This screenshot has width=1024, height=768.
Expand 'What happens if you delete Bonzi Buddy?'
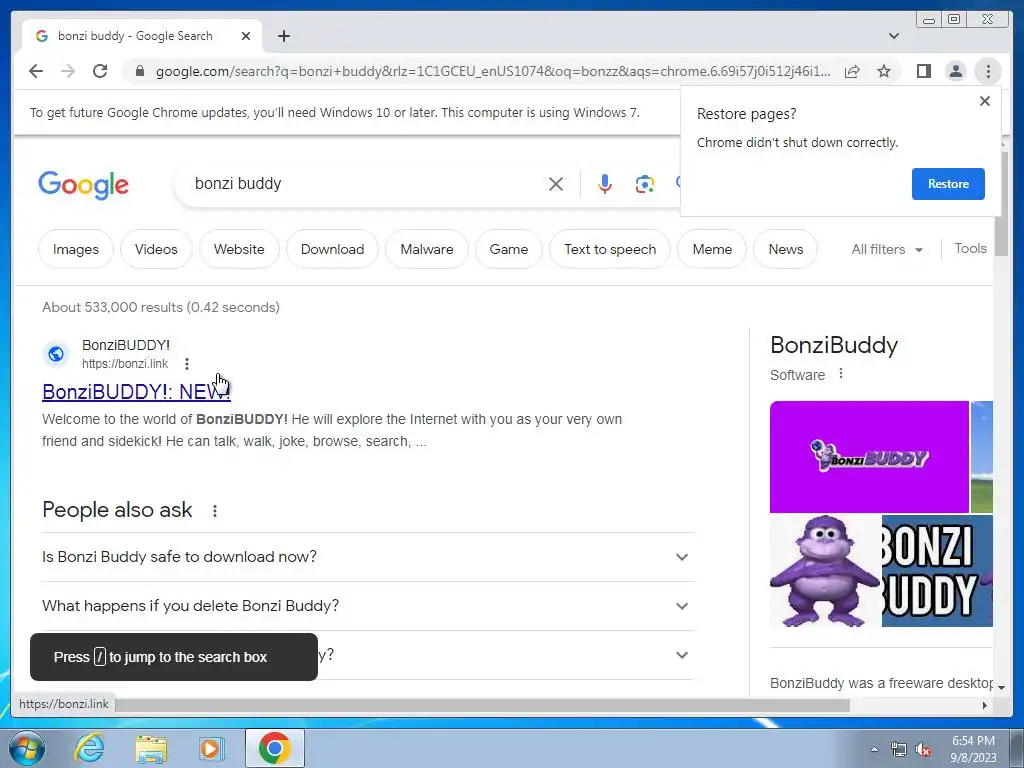tap(368, 606)
